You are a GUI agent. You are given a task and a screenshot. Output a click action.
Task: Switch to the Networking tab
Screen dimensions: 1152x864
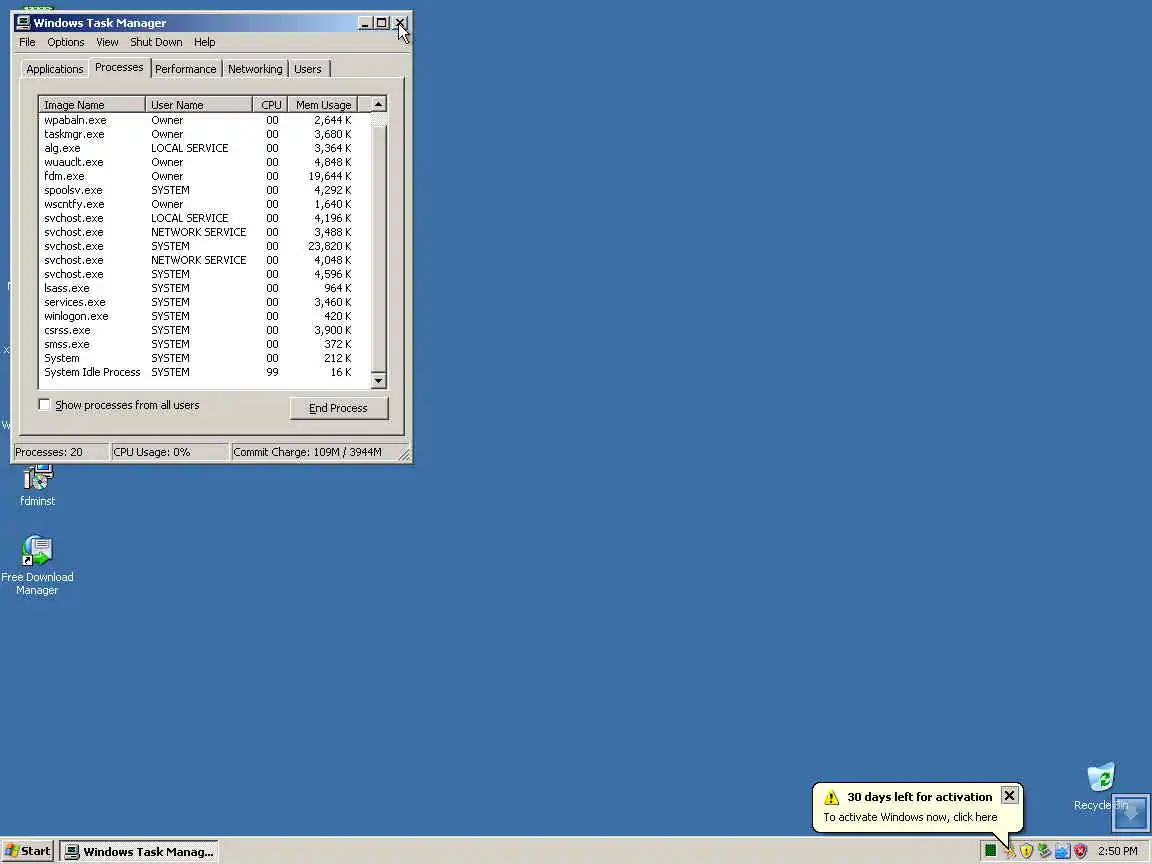255,69
